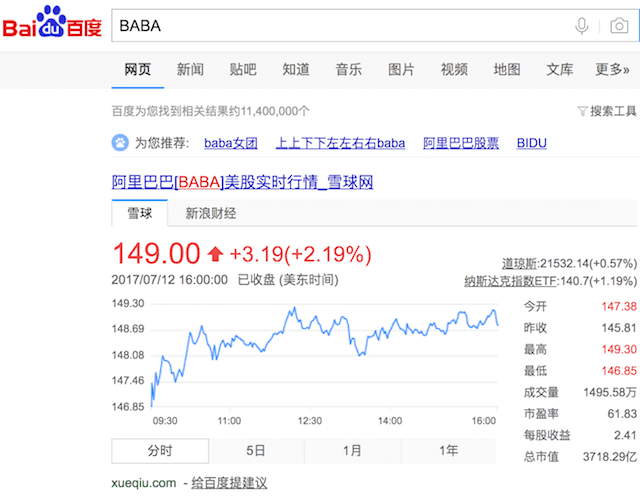Click the 总市值 value 3718.29亿
This screenshot has height=496, width=640.
pos(610,457)
